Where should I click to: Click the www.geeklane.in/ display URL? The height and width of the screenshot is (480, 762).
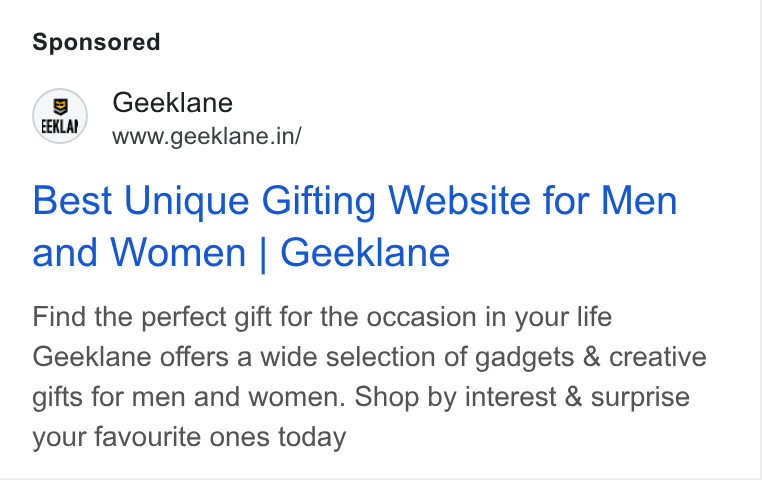coord(207,136)
